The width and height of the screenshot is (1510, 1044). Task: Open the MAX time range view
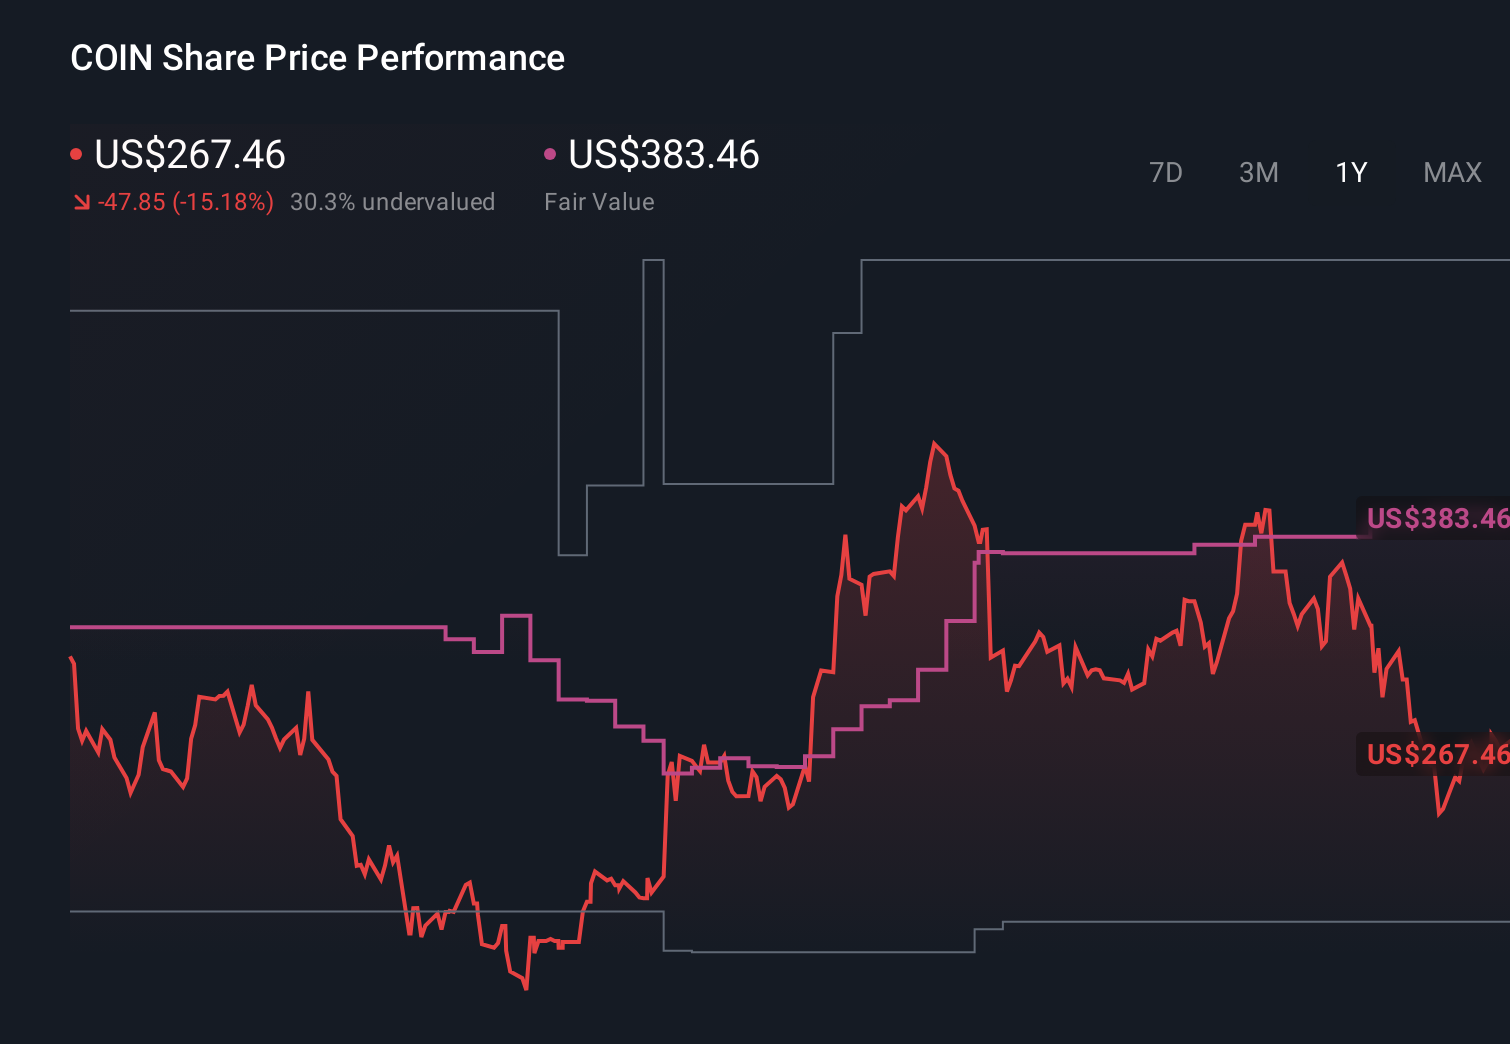pos(1451,172)
